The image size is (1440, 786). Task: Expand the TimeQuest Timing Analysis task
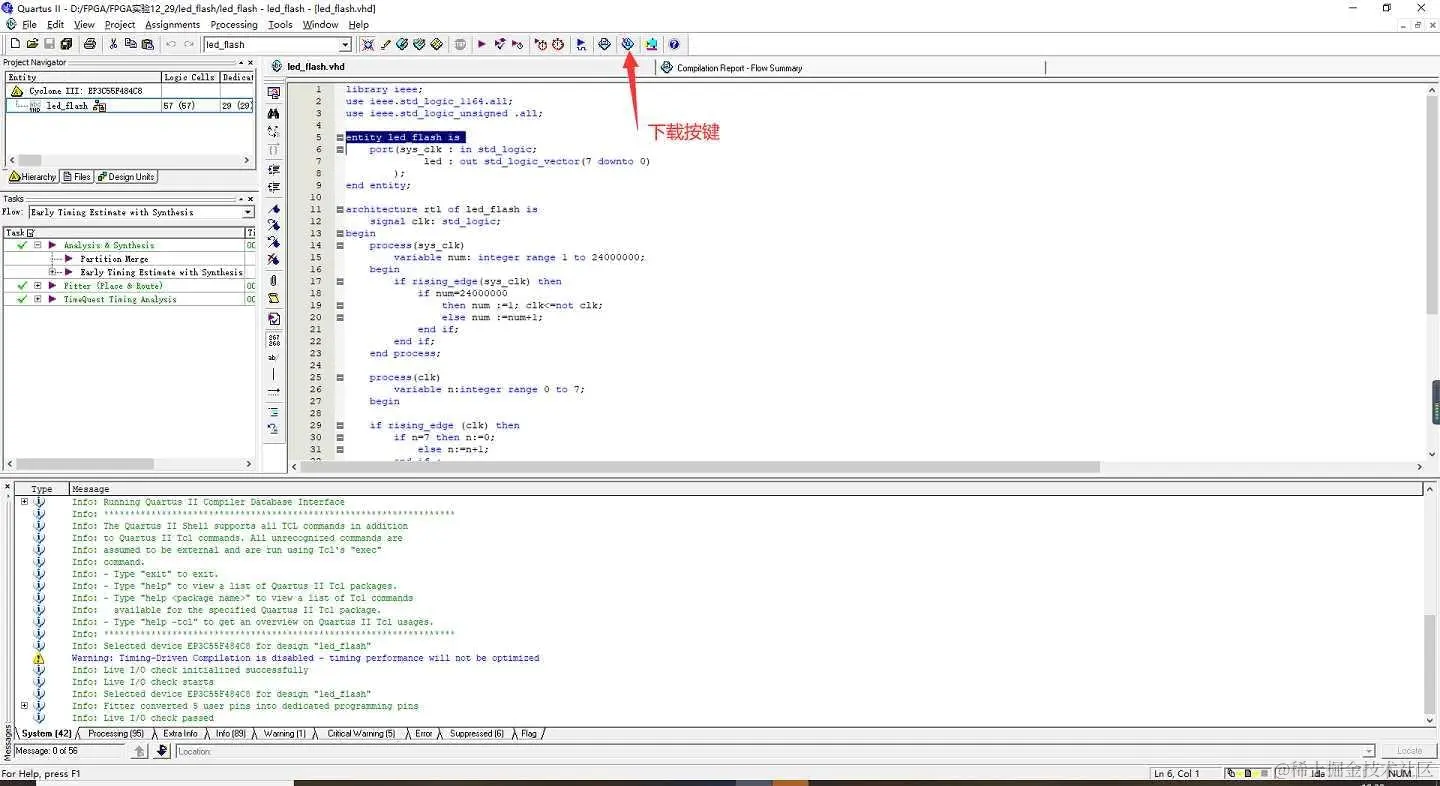point(38,299)
